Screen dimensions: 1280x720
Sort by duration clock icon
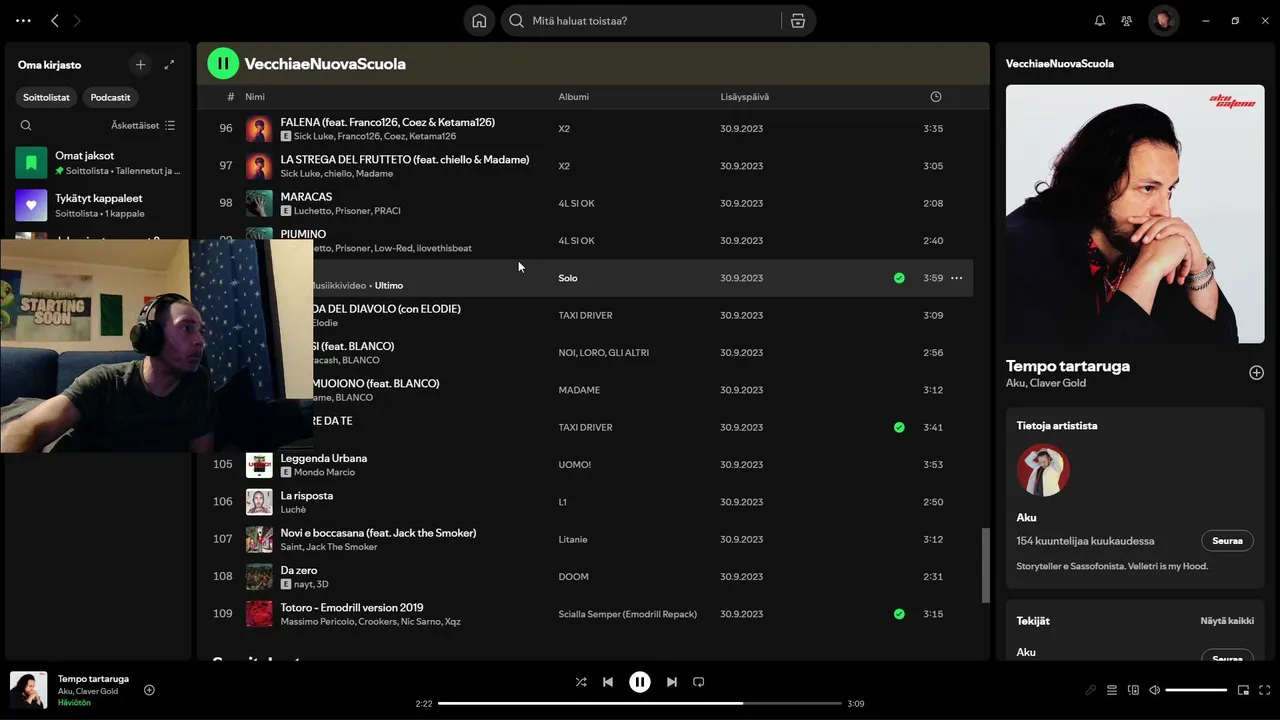936,97
